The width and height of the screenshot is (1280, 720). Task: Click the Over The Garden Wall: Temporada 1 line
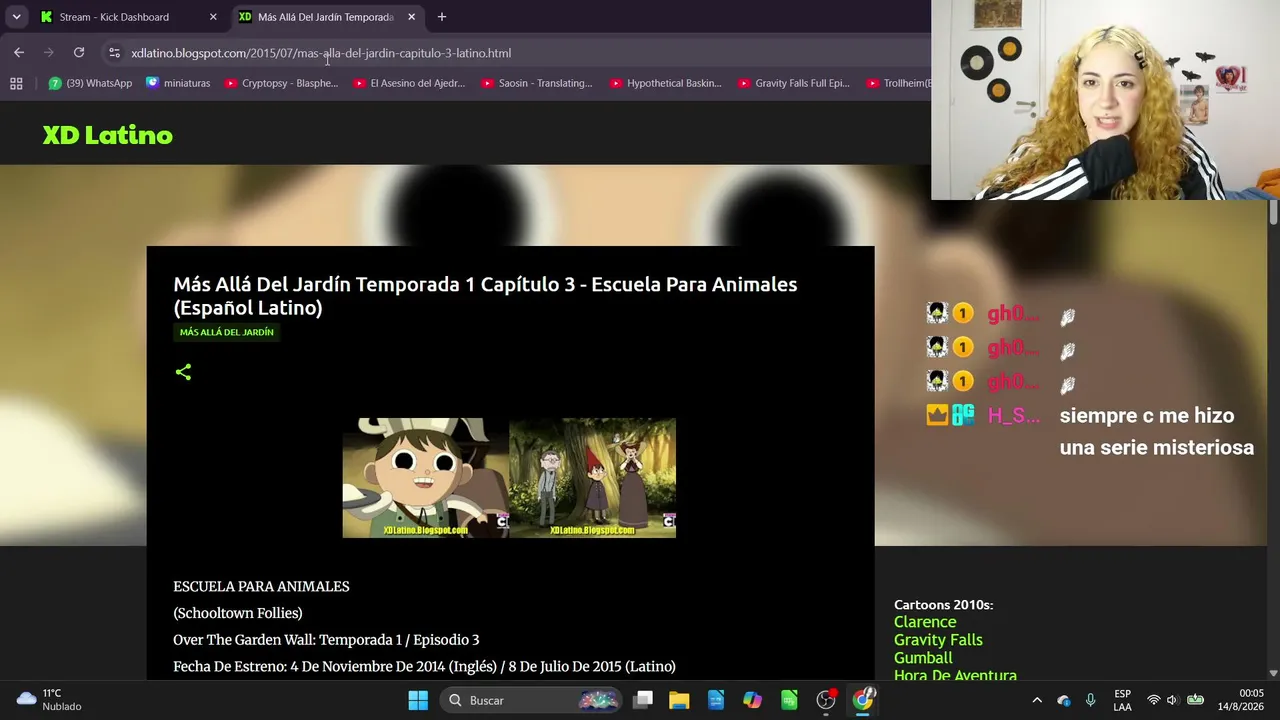pyautogui.click(x=326, y=640)
